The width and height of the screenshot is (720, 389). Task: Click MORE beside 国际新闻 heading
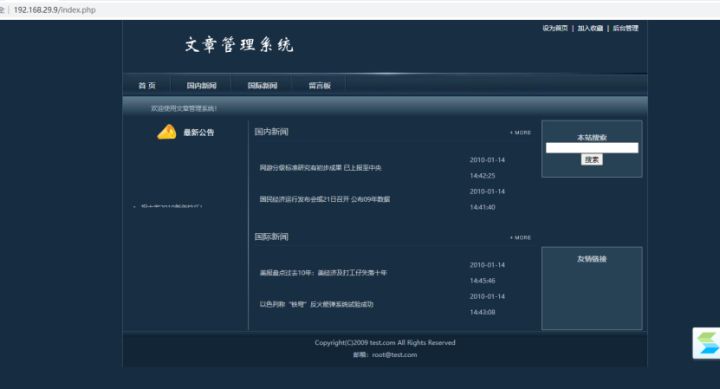coord(520,237)
